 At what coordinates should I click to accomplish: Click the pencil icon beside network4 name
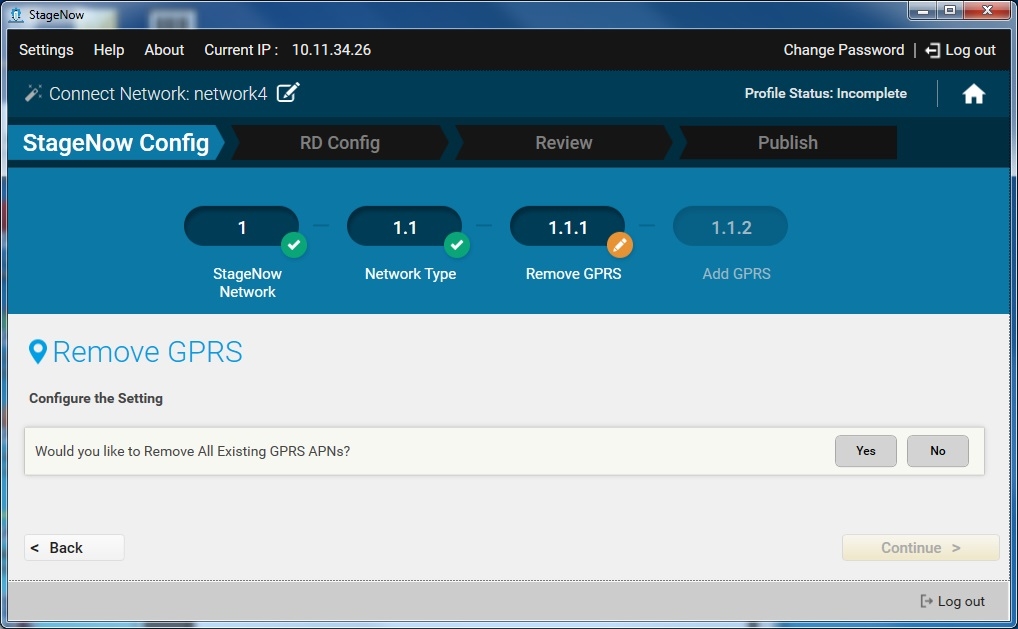pyautogui.click(x=288, y=93)
